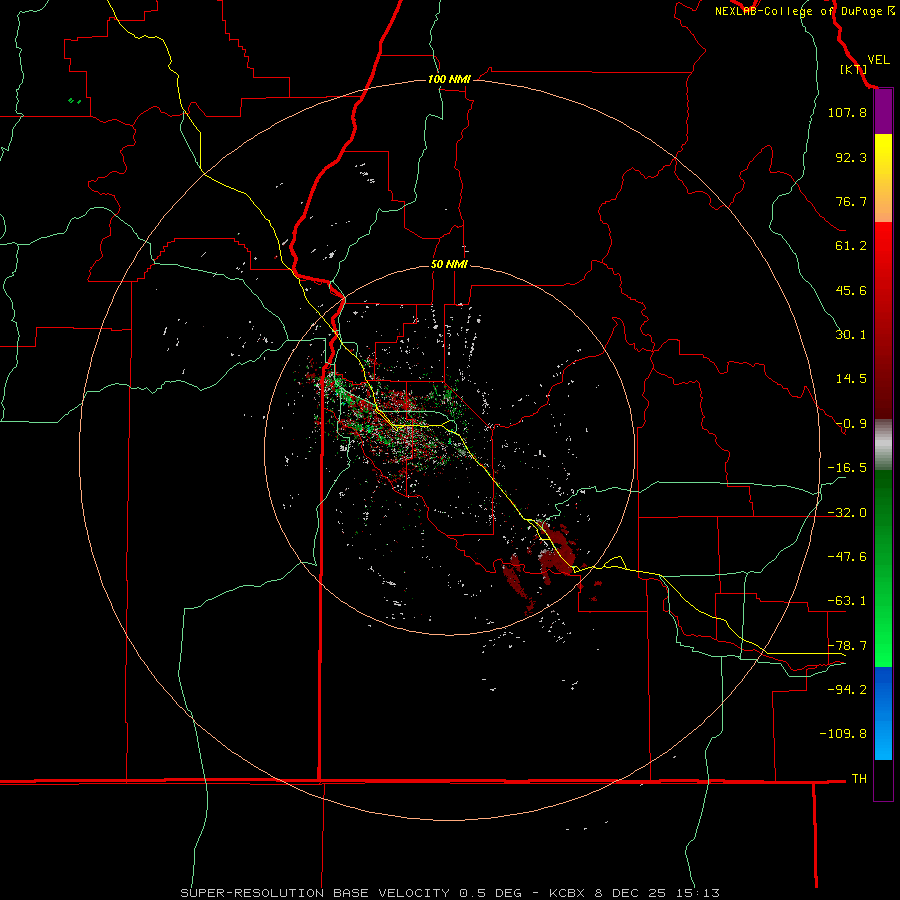Viewport: 900px width, 900px height.
Task: Click the 14.5 legend value
Action: (851, 379)
